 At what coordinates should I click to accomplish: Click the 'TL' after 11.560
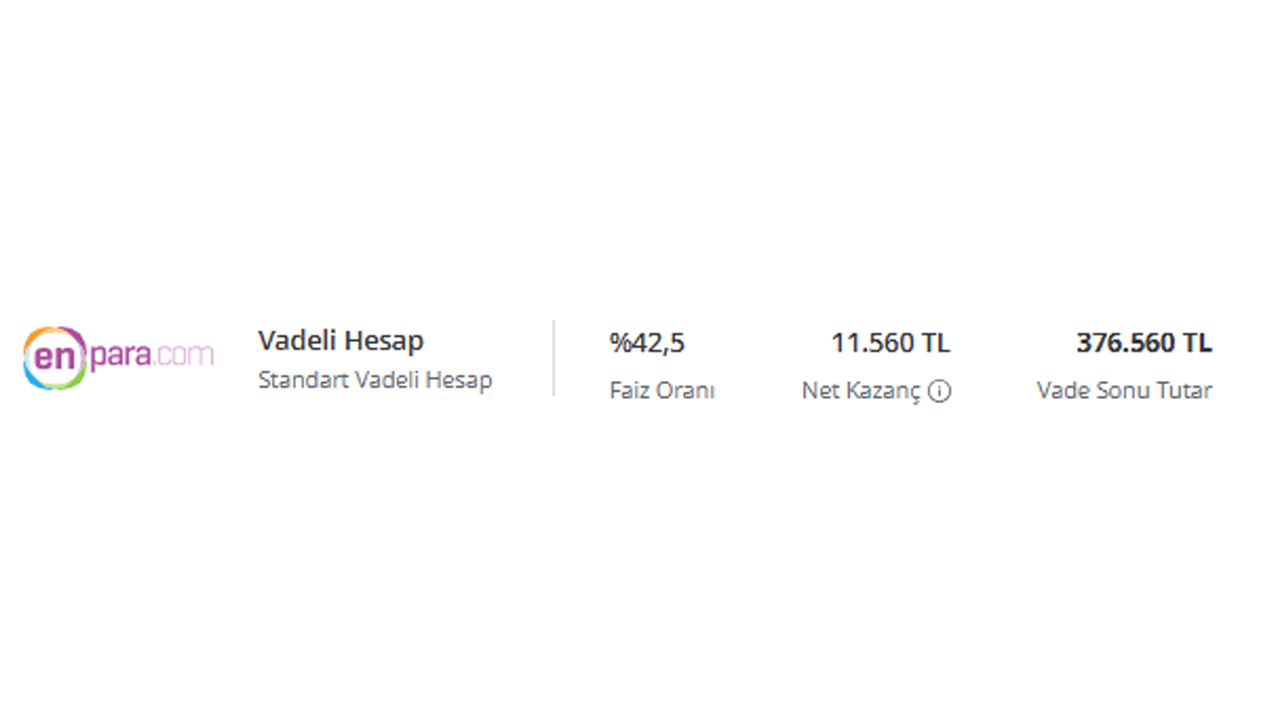point(935,343)
